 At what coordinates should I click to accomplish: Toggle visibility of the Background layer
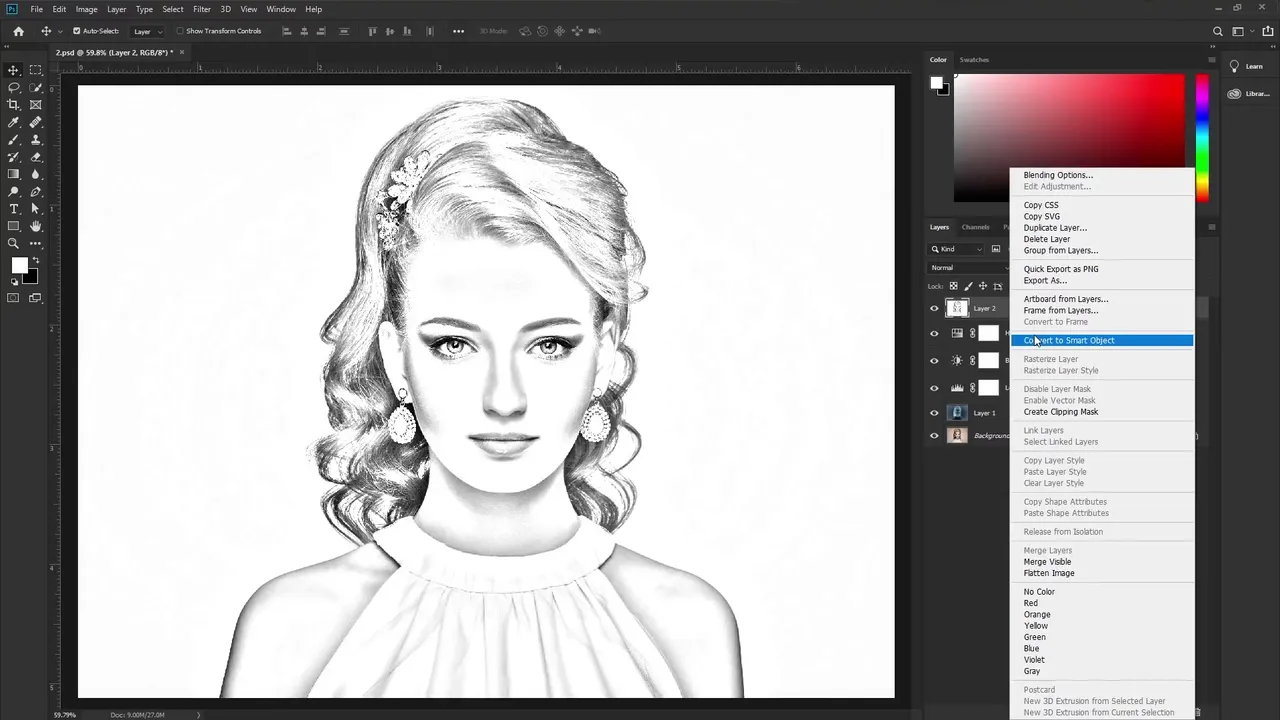(x=934, y=436)
